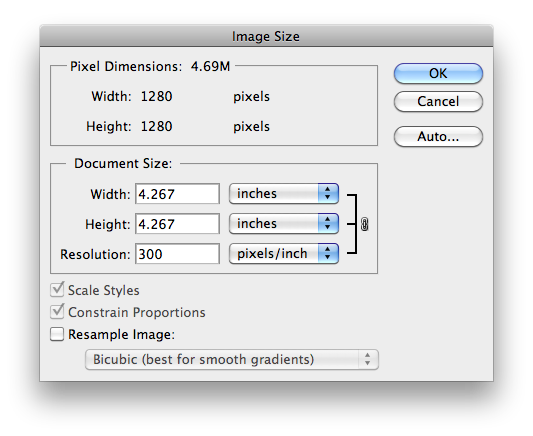Open the document Width units dropdown
Viewport: 533px width, 436px height.
coord(284,194)
